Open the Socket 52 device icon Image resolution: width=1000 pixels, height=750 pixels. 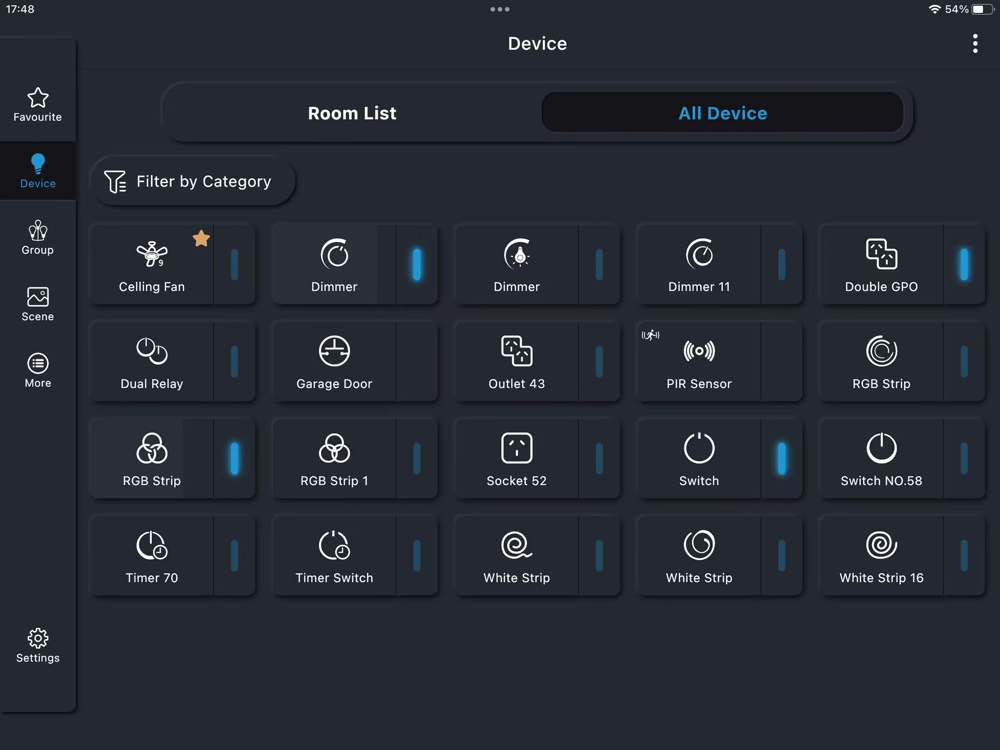pos(517,448)
